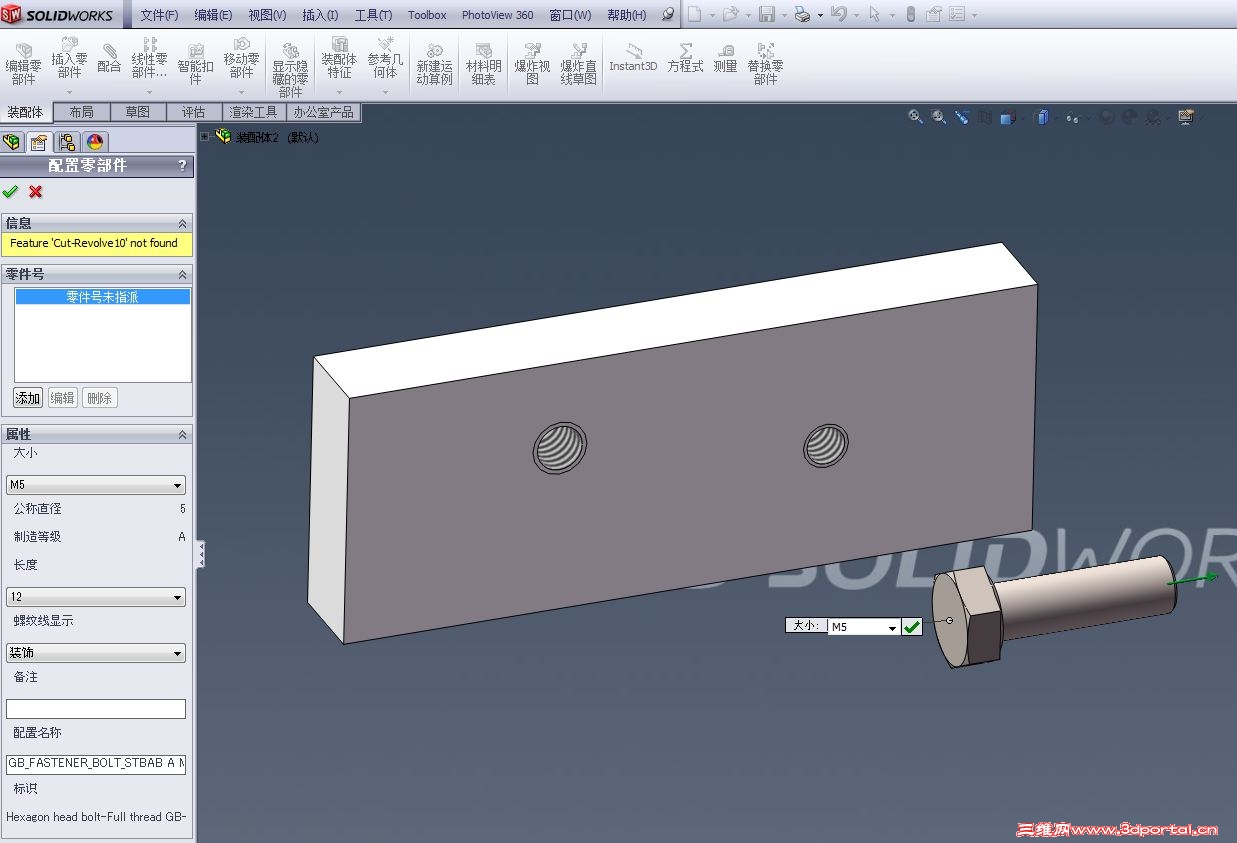The width and height of the screenshot is (1237, 843).
Task: Click the 新建运动算例 tool
Action: pyautogui.click(x=434, y=64)
